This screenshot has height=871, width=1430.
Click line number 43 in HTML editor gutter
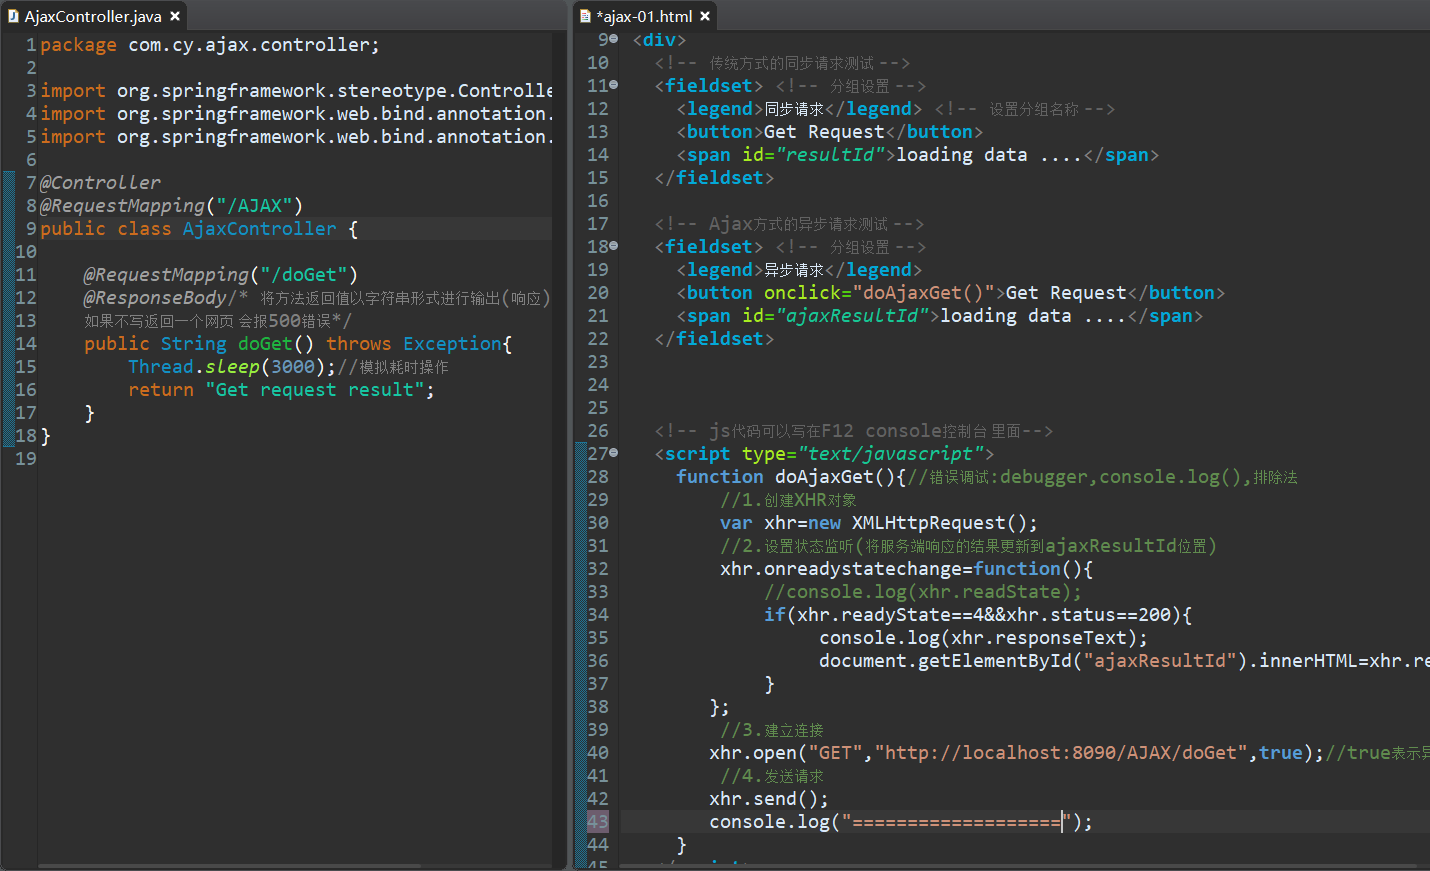click(598, 822)
